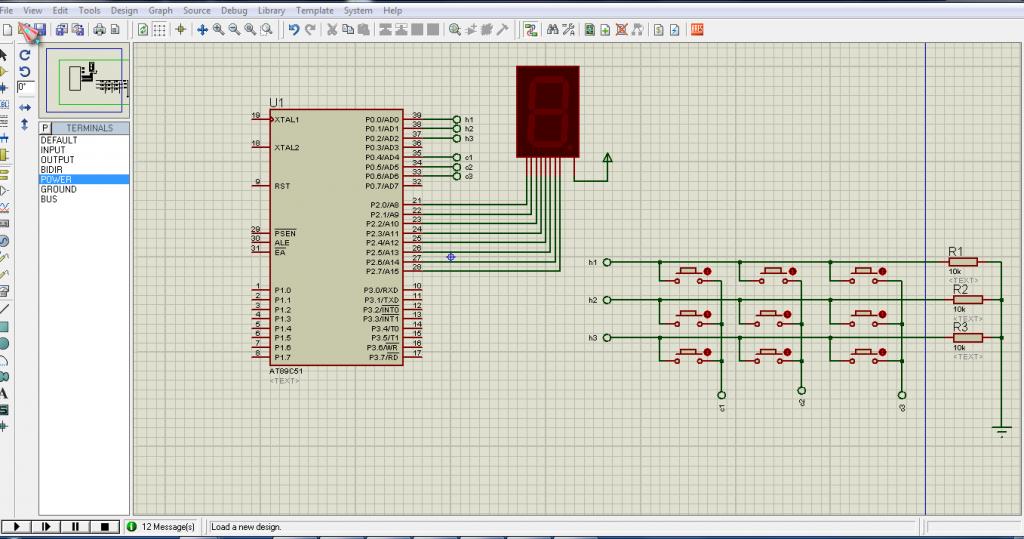
Task: Click the Zoom In magnifier icon
Action: 218,30
